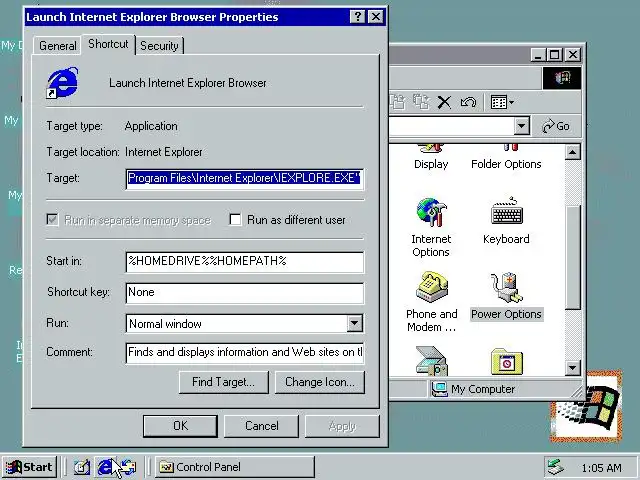Close the Properties dialog with X button

coord(376,17)
